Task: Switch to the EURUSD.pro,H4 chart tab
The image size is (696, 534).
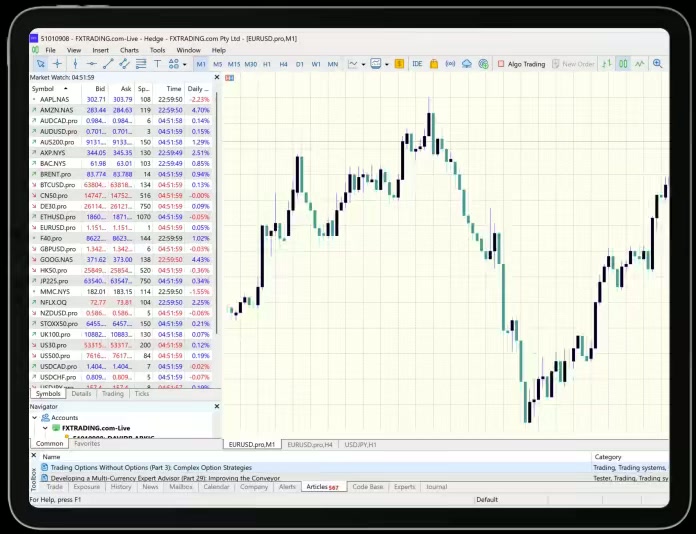Action: tap(310, 444)
